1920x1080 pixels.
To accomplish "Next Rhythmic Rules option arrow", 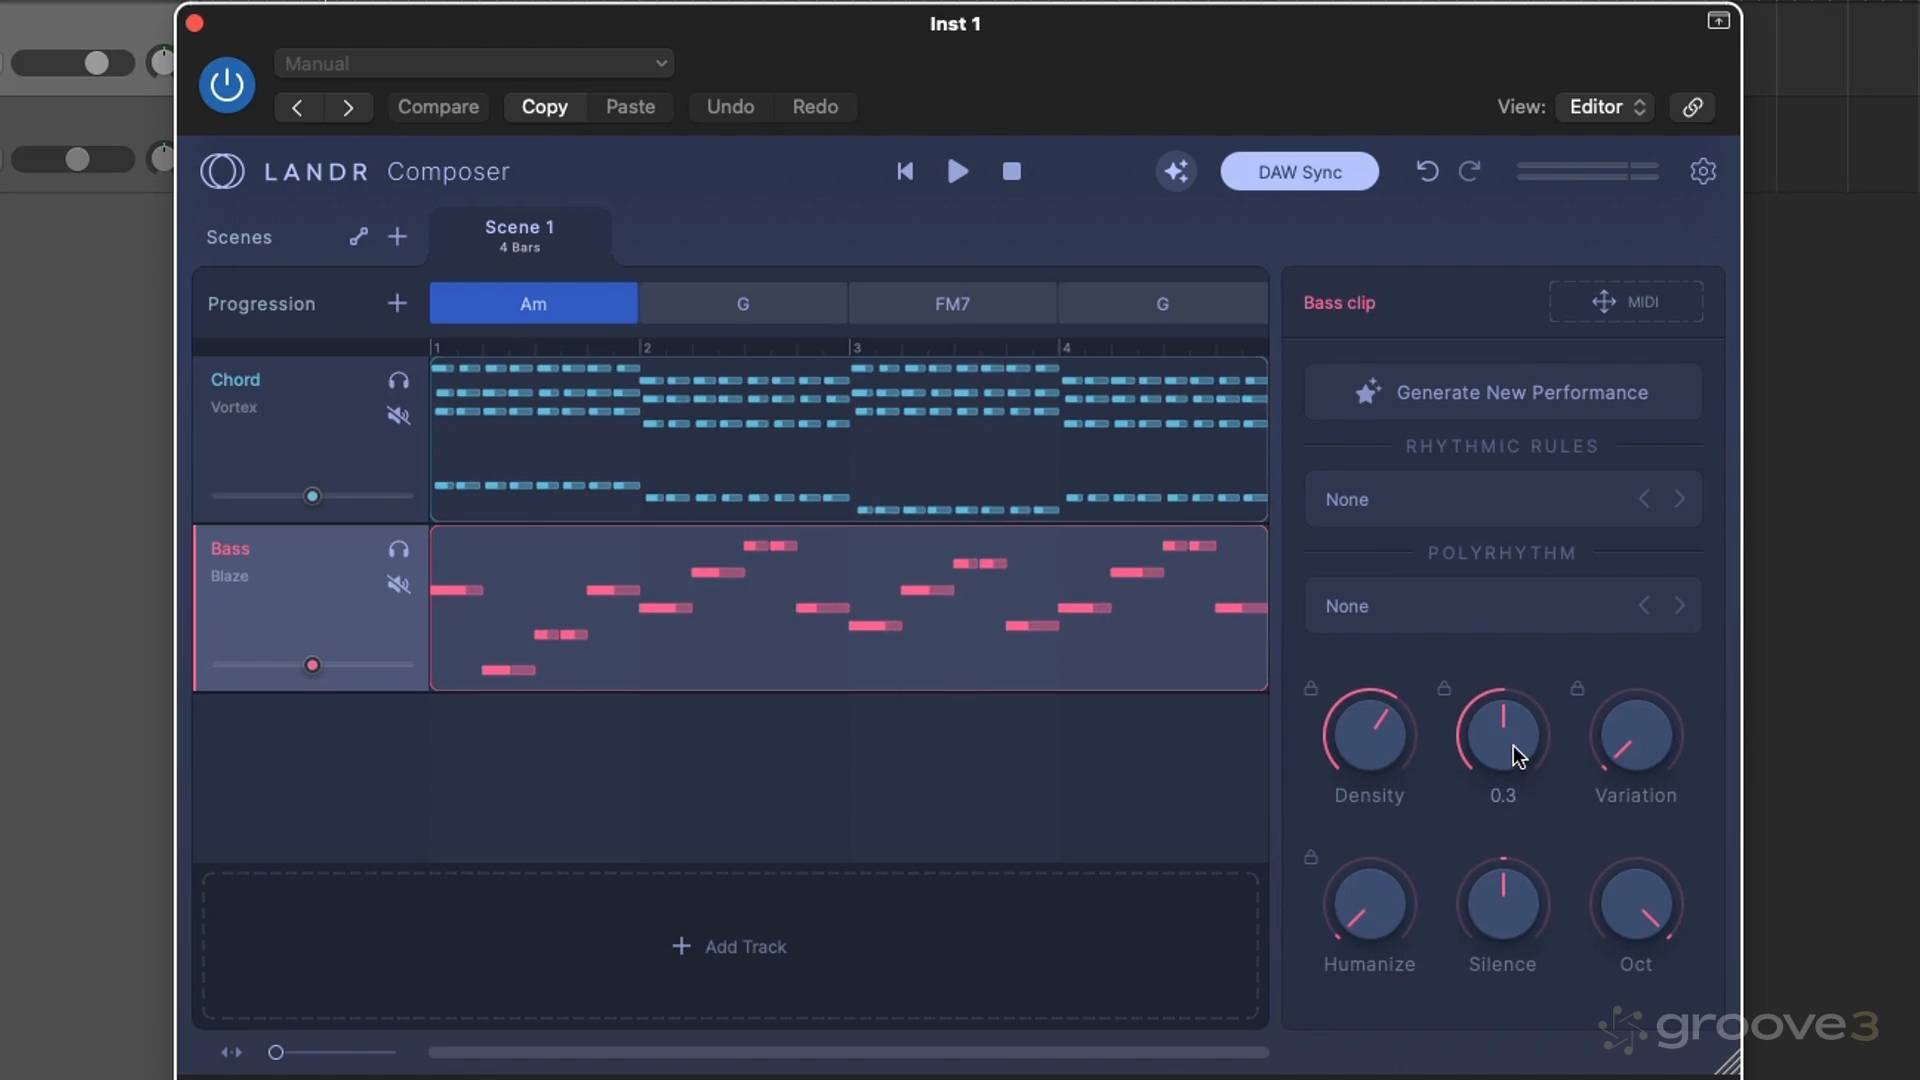I will pyautogui.click(x=1680, y=499).
